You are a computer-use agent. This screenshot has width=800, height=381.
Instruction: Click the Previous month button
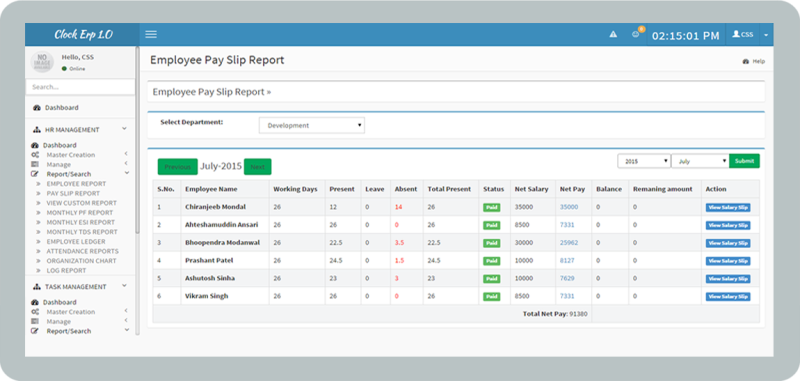(x=178, y=167)
